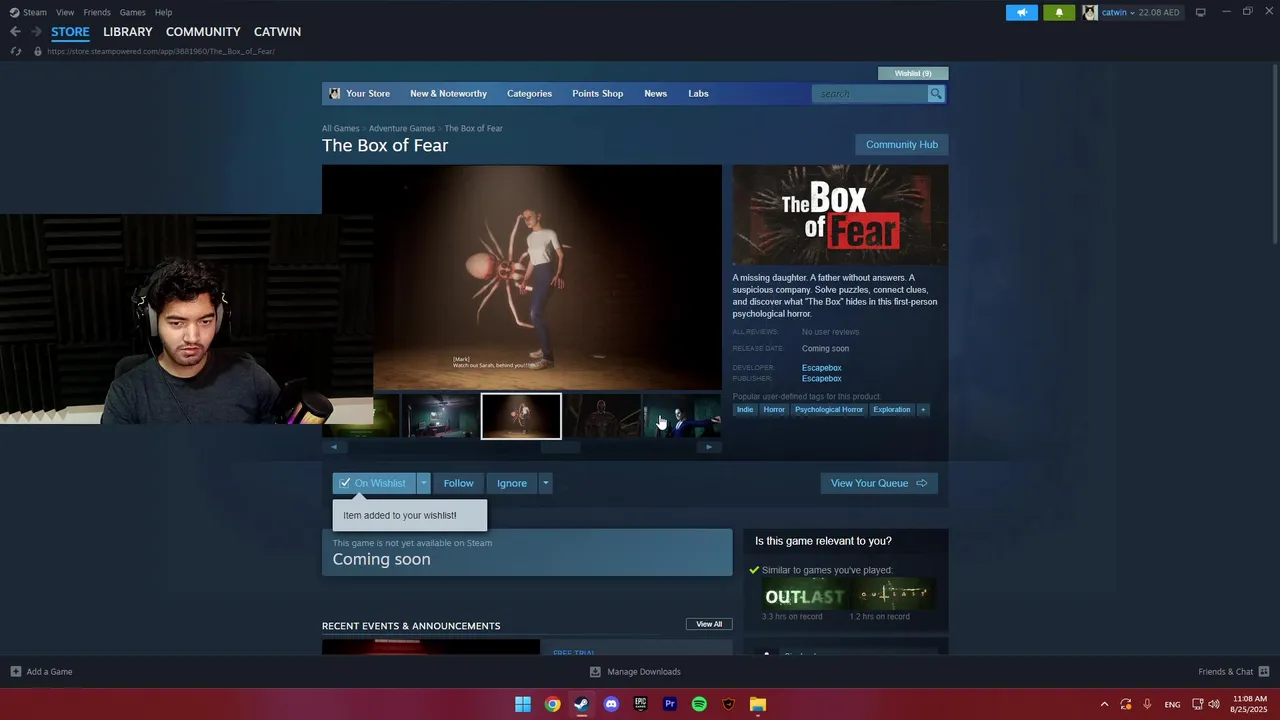Open the Categories menu
This screenshot has height=720, width=1280.
[529, 94]
